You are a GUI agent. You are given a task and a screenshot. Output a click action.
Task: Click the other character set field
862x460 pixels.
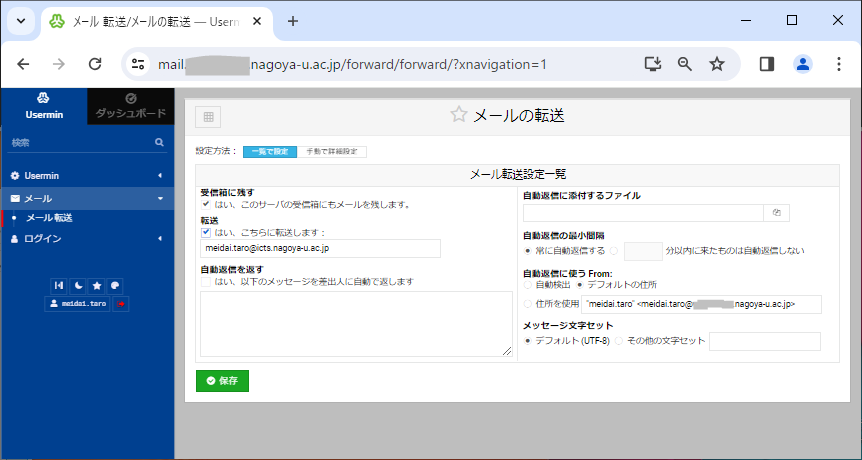[765, 341]
